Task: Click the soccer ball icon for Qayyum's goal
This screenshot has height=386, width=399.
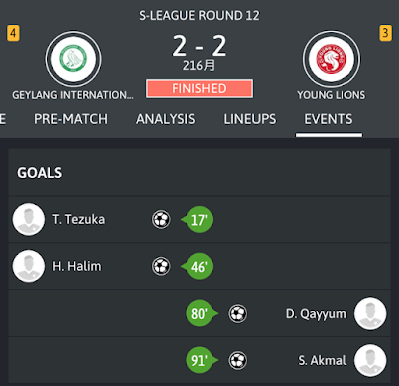Action: coord(238,314)
